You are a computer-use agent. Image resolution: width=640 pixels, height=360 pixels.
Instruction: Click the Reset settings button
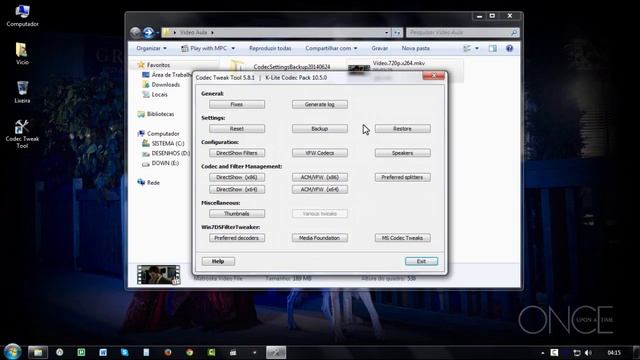237,129
